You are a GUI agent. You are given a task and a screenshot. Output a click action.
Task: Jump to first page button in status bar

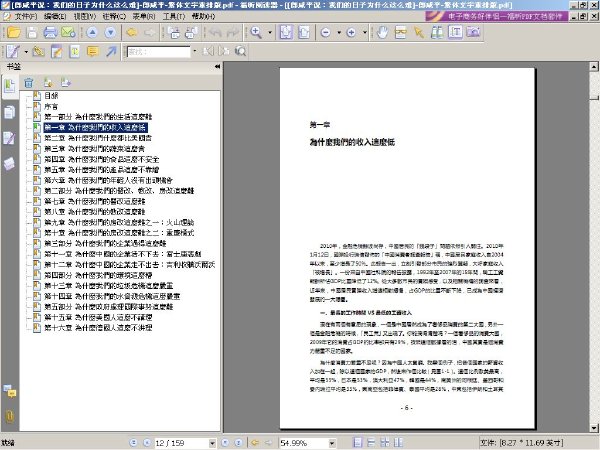tap(134, 443)
